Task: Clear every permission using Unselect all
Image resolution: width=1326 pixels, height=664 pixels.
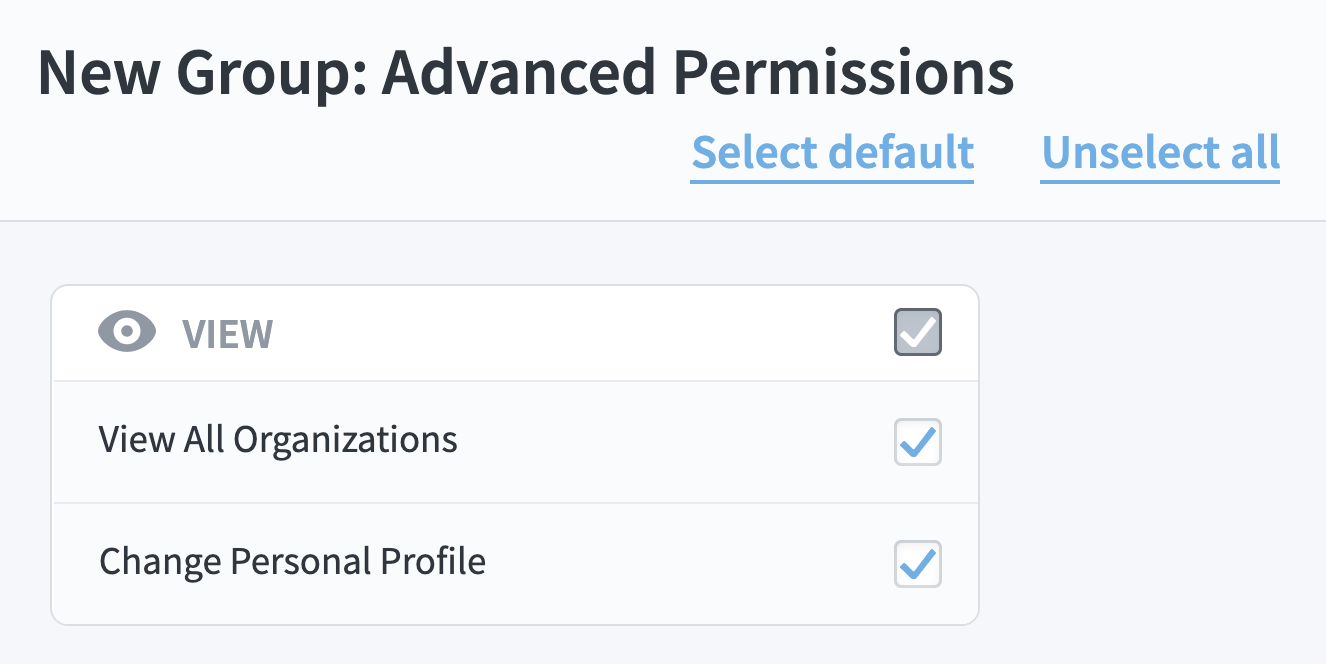Action: pos(1160,153)
